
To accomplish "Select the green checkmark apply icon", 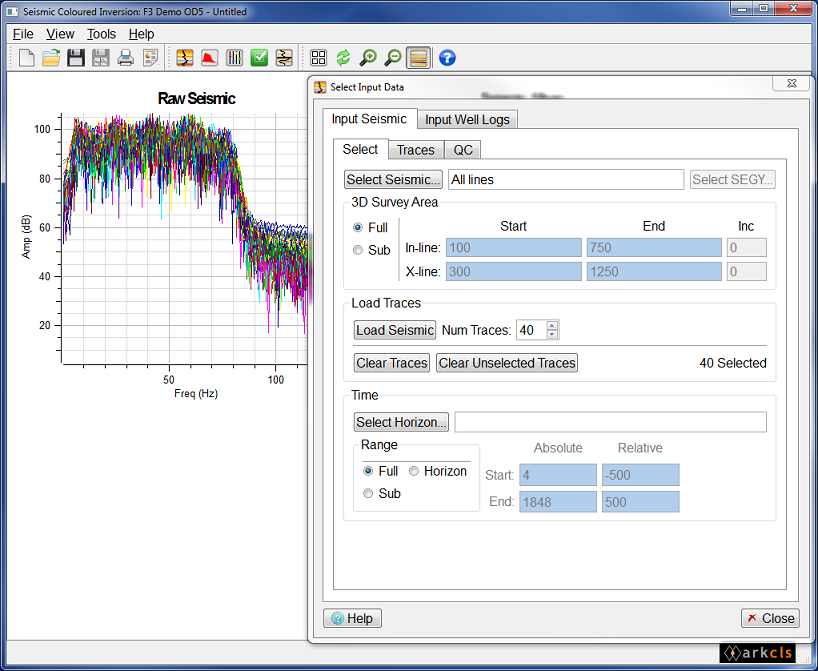I will (x=259, y=57).
